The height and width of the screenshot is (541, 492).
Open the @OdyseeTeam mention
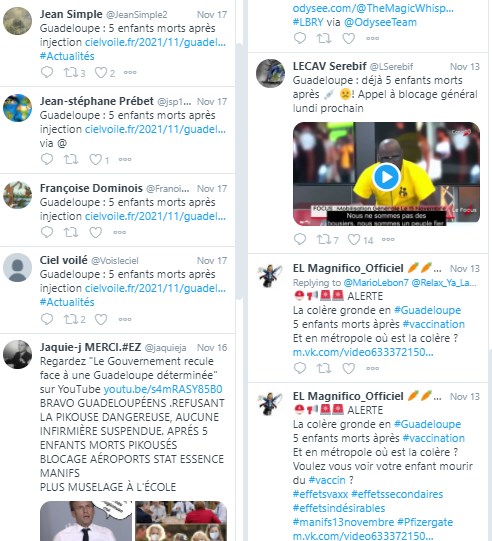(x=380, y=22)
